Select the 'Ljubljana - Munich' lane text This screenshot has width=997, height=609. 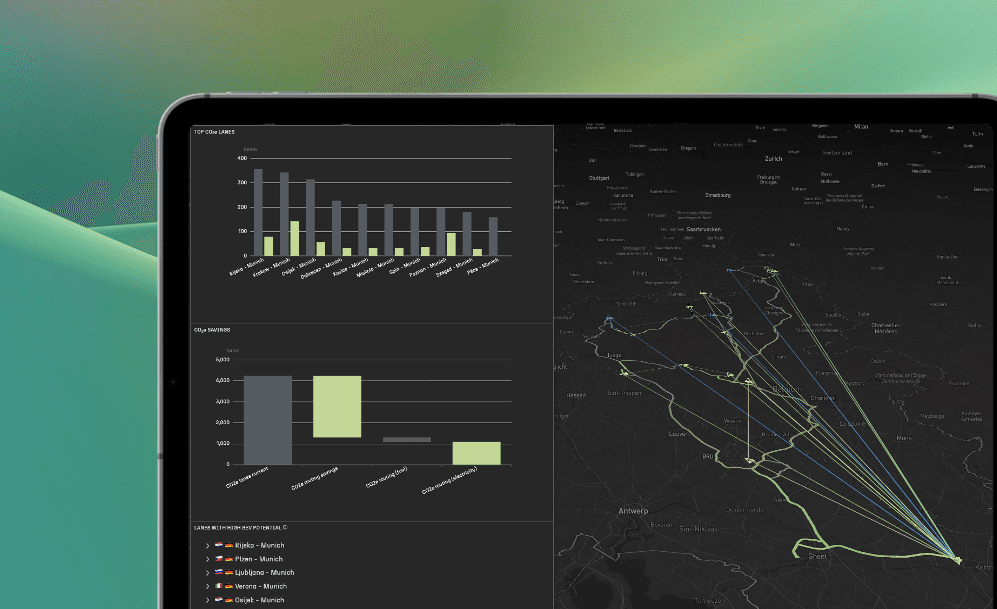[x=265, y=572]
